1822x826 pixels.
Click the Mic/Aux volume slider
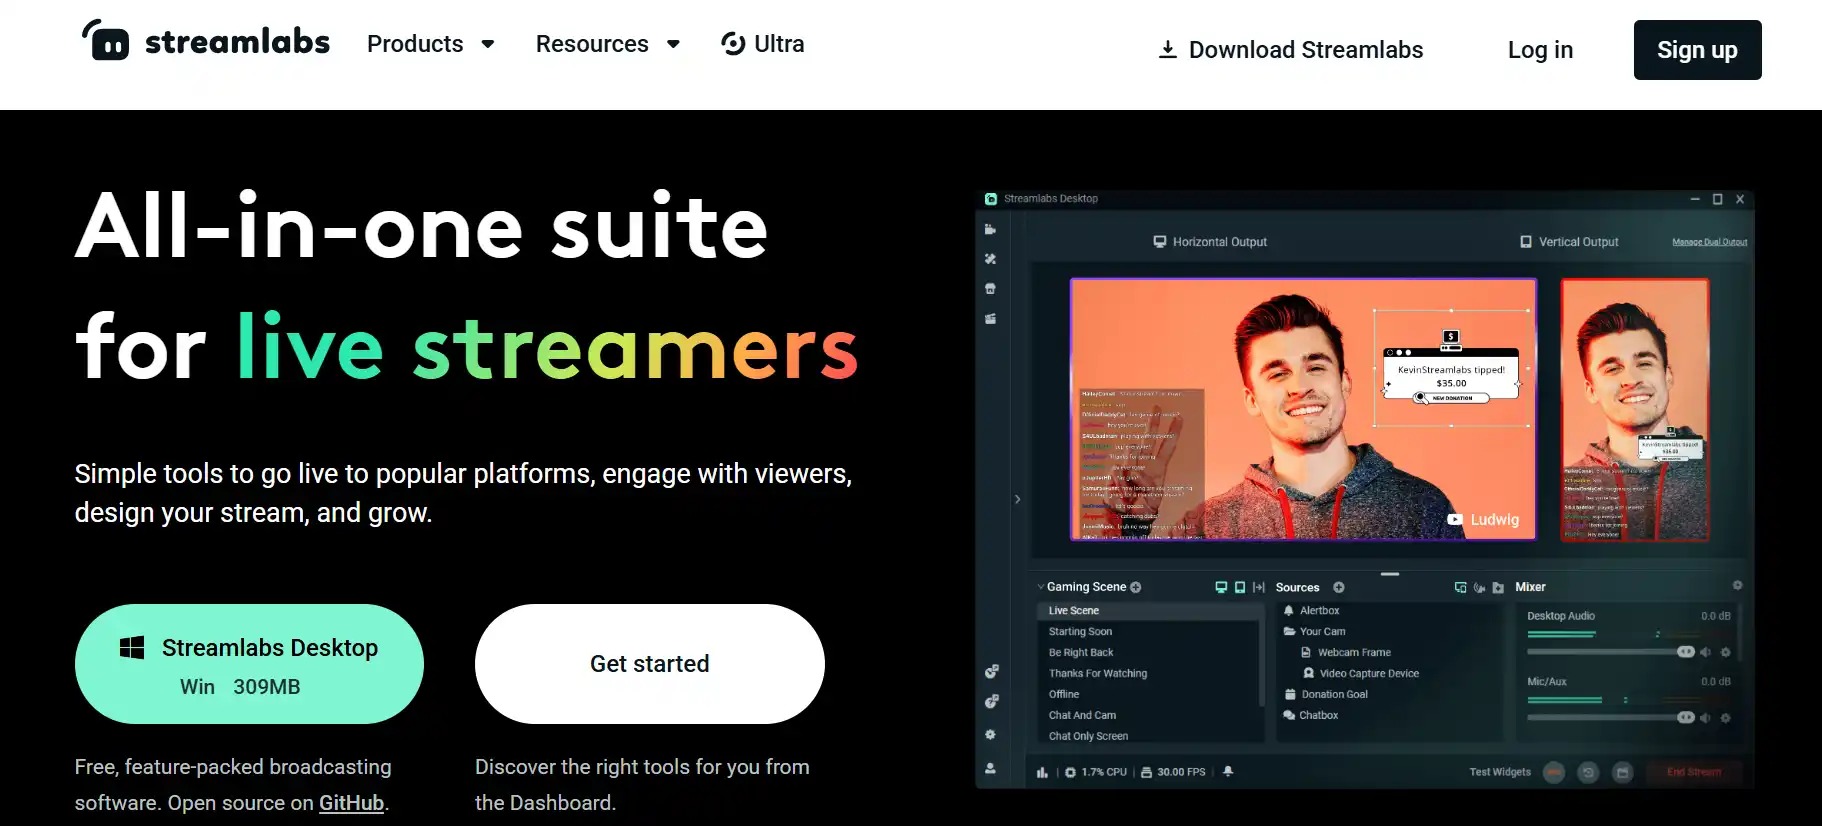click(1610, 718)
